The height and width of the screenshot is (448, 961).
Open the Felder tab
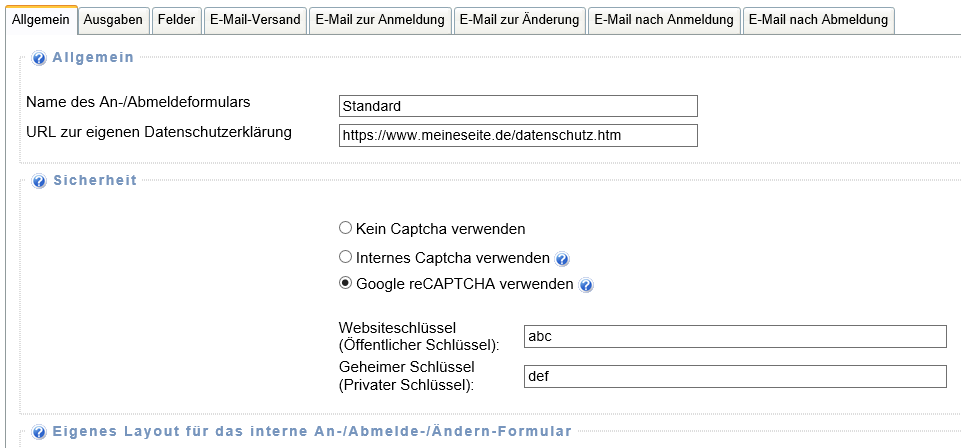(x=176, y=20)
